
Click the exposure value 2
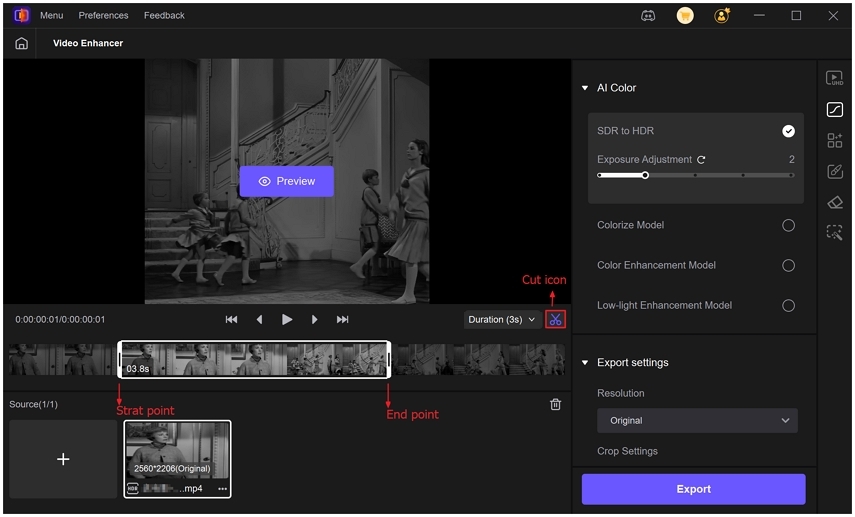(x=791, y=160)
